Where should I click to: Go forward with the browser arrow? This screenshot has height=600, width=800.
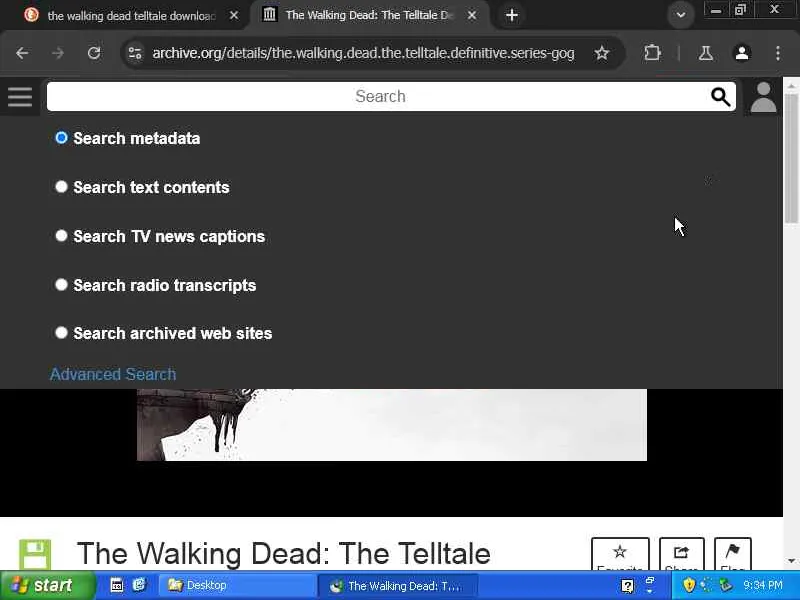pos(58,53)
